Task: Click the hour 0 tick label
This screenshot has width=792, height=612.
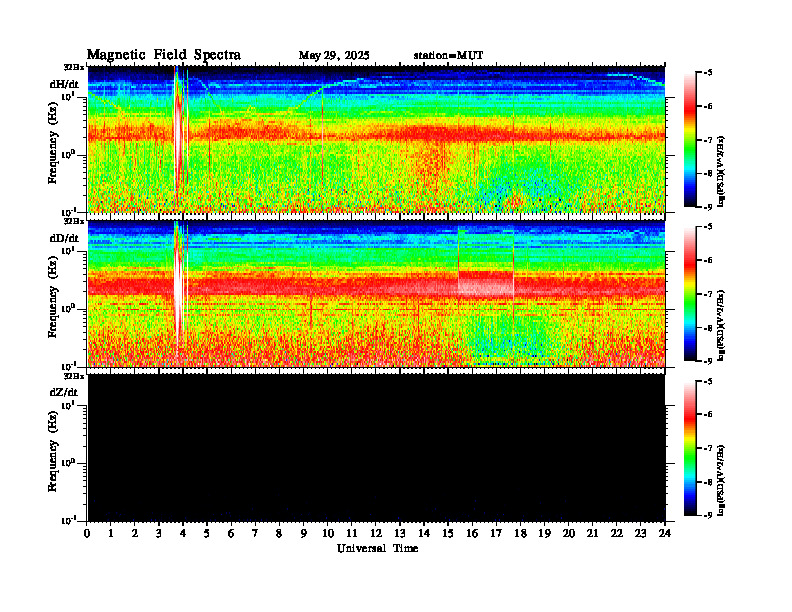Action: pyautogui.click(x=87, y=533)
